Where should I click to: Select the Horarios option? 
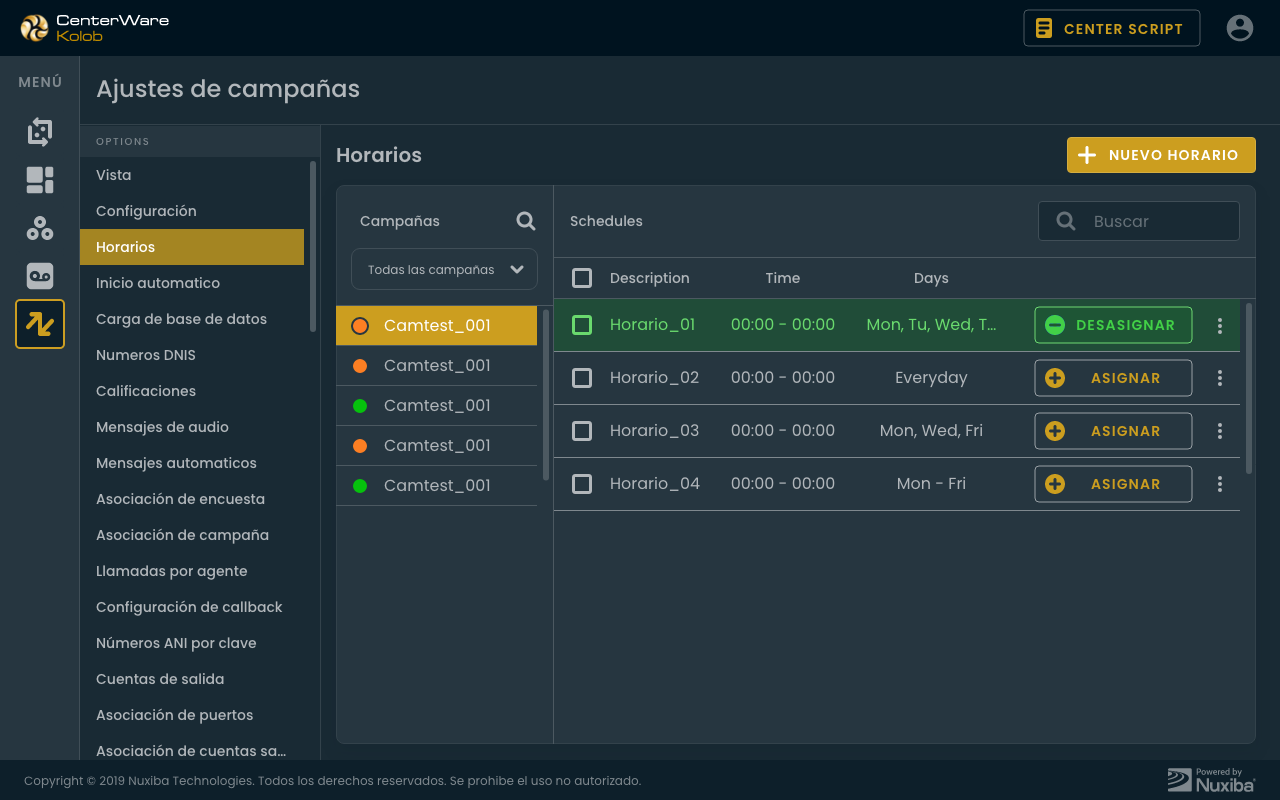[x=192, y=247]
